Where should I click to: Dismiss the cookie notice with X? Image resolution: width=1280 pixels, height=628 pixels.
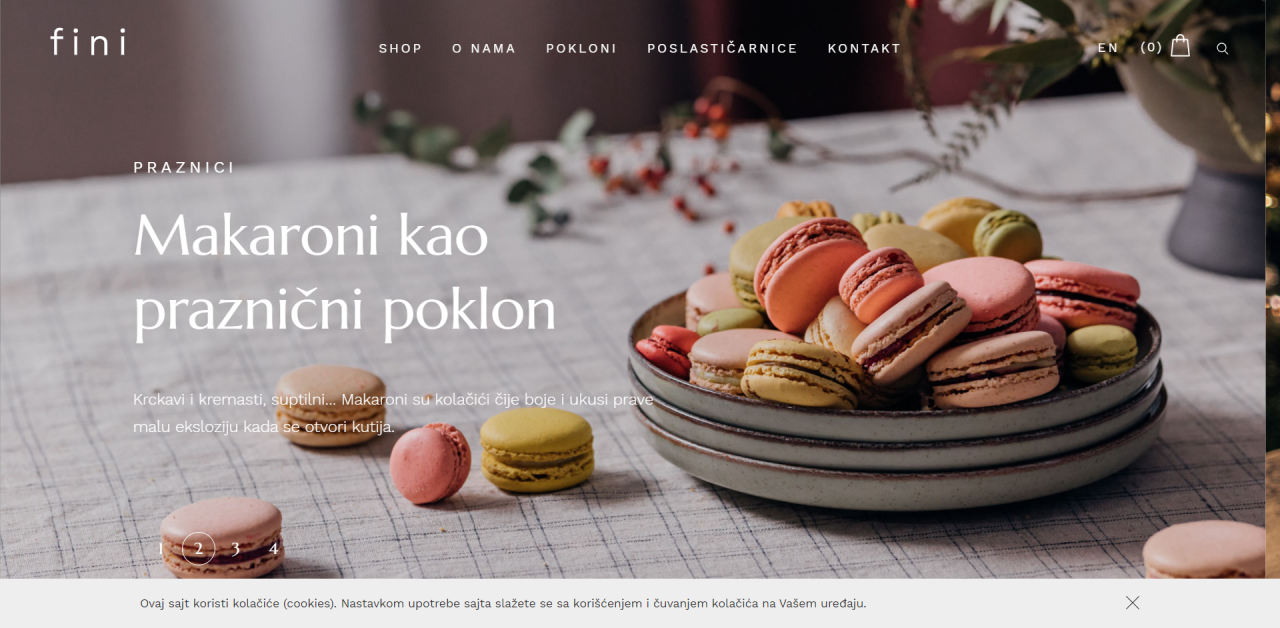1132,603
